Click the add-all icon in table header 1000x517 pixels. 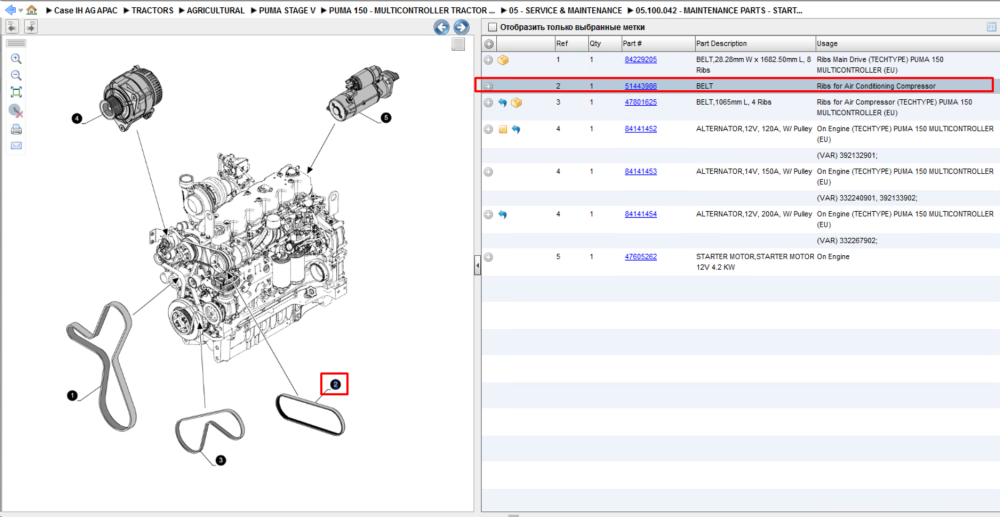[x=489, y=44]
